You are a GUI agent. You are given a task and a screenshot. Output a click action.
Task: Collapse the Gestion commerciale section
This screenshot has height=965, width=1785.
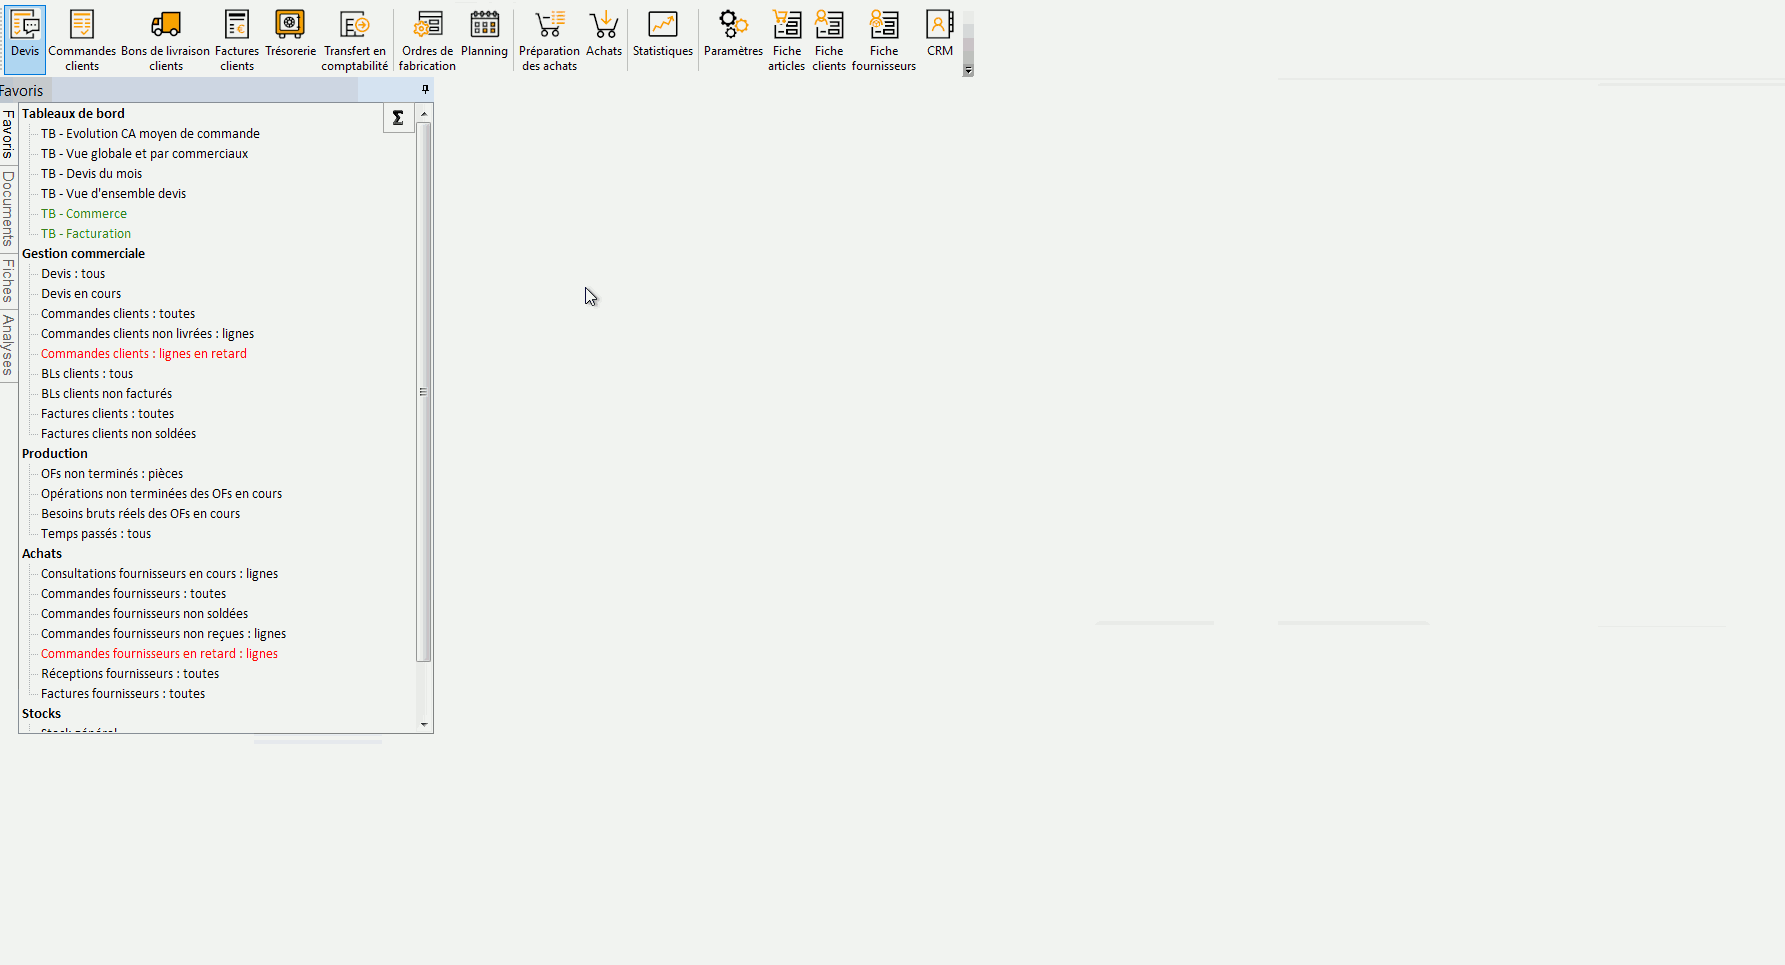tap(83, 254)
